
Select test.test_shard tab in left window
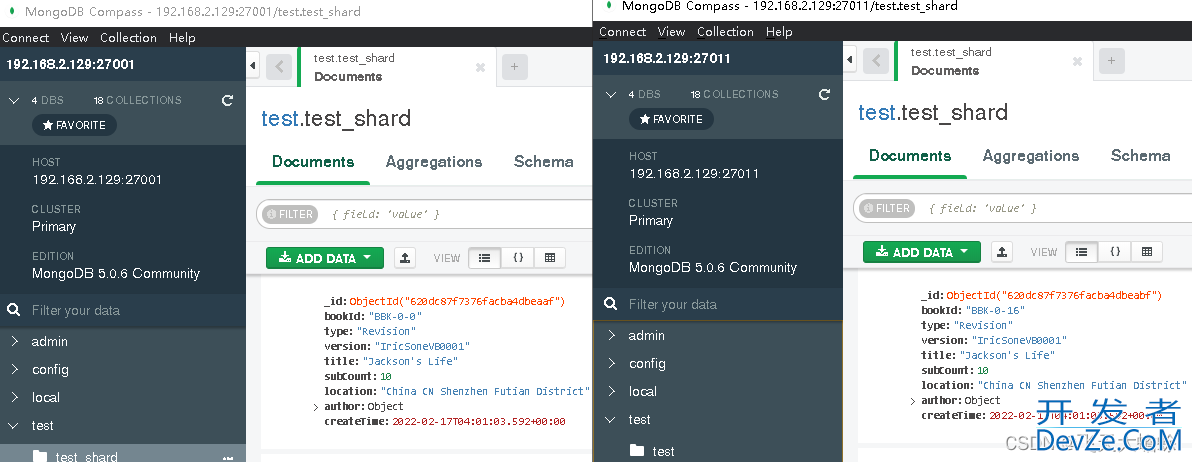tap(397, 67)
